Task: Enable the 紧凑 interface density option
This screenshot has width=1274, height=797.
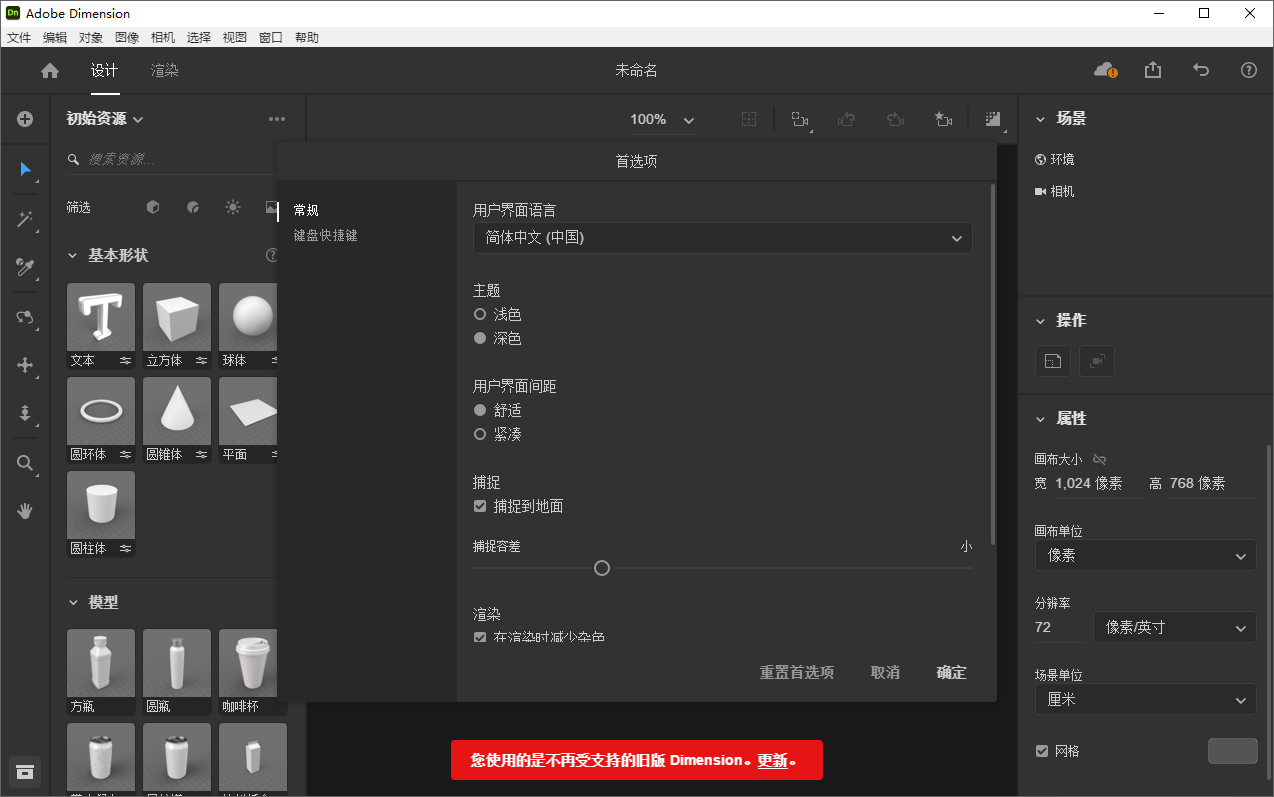Action: tap(481, 433)
